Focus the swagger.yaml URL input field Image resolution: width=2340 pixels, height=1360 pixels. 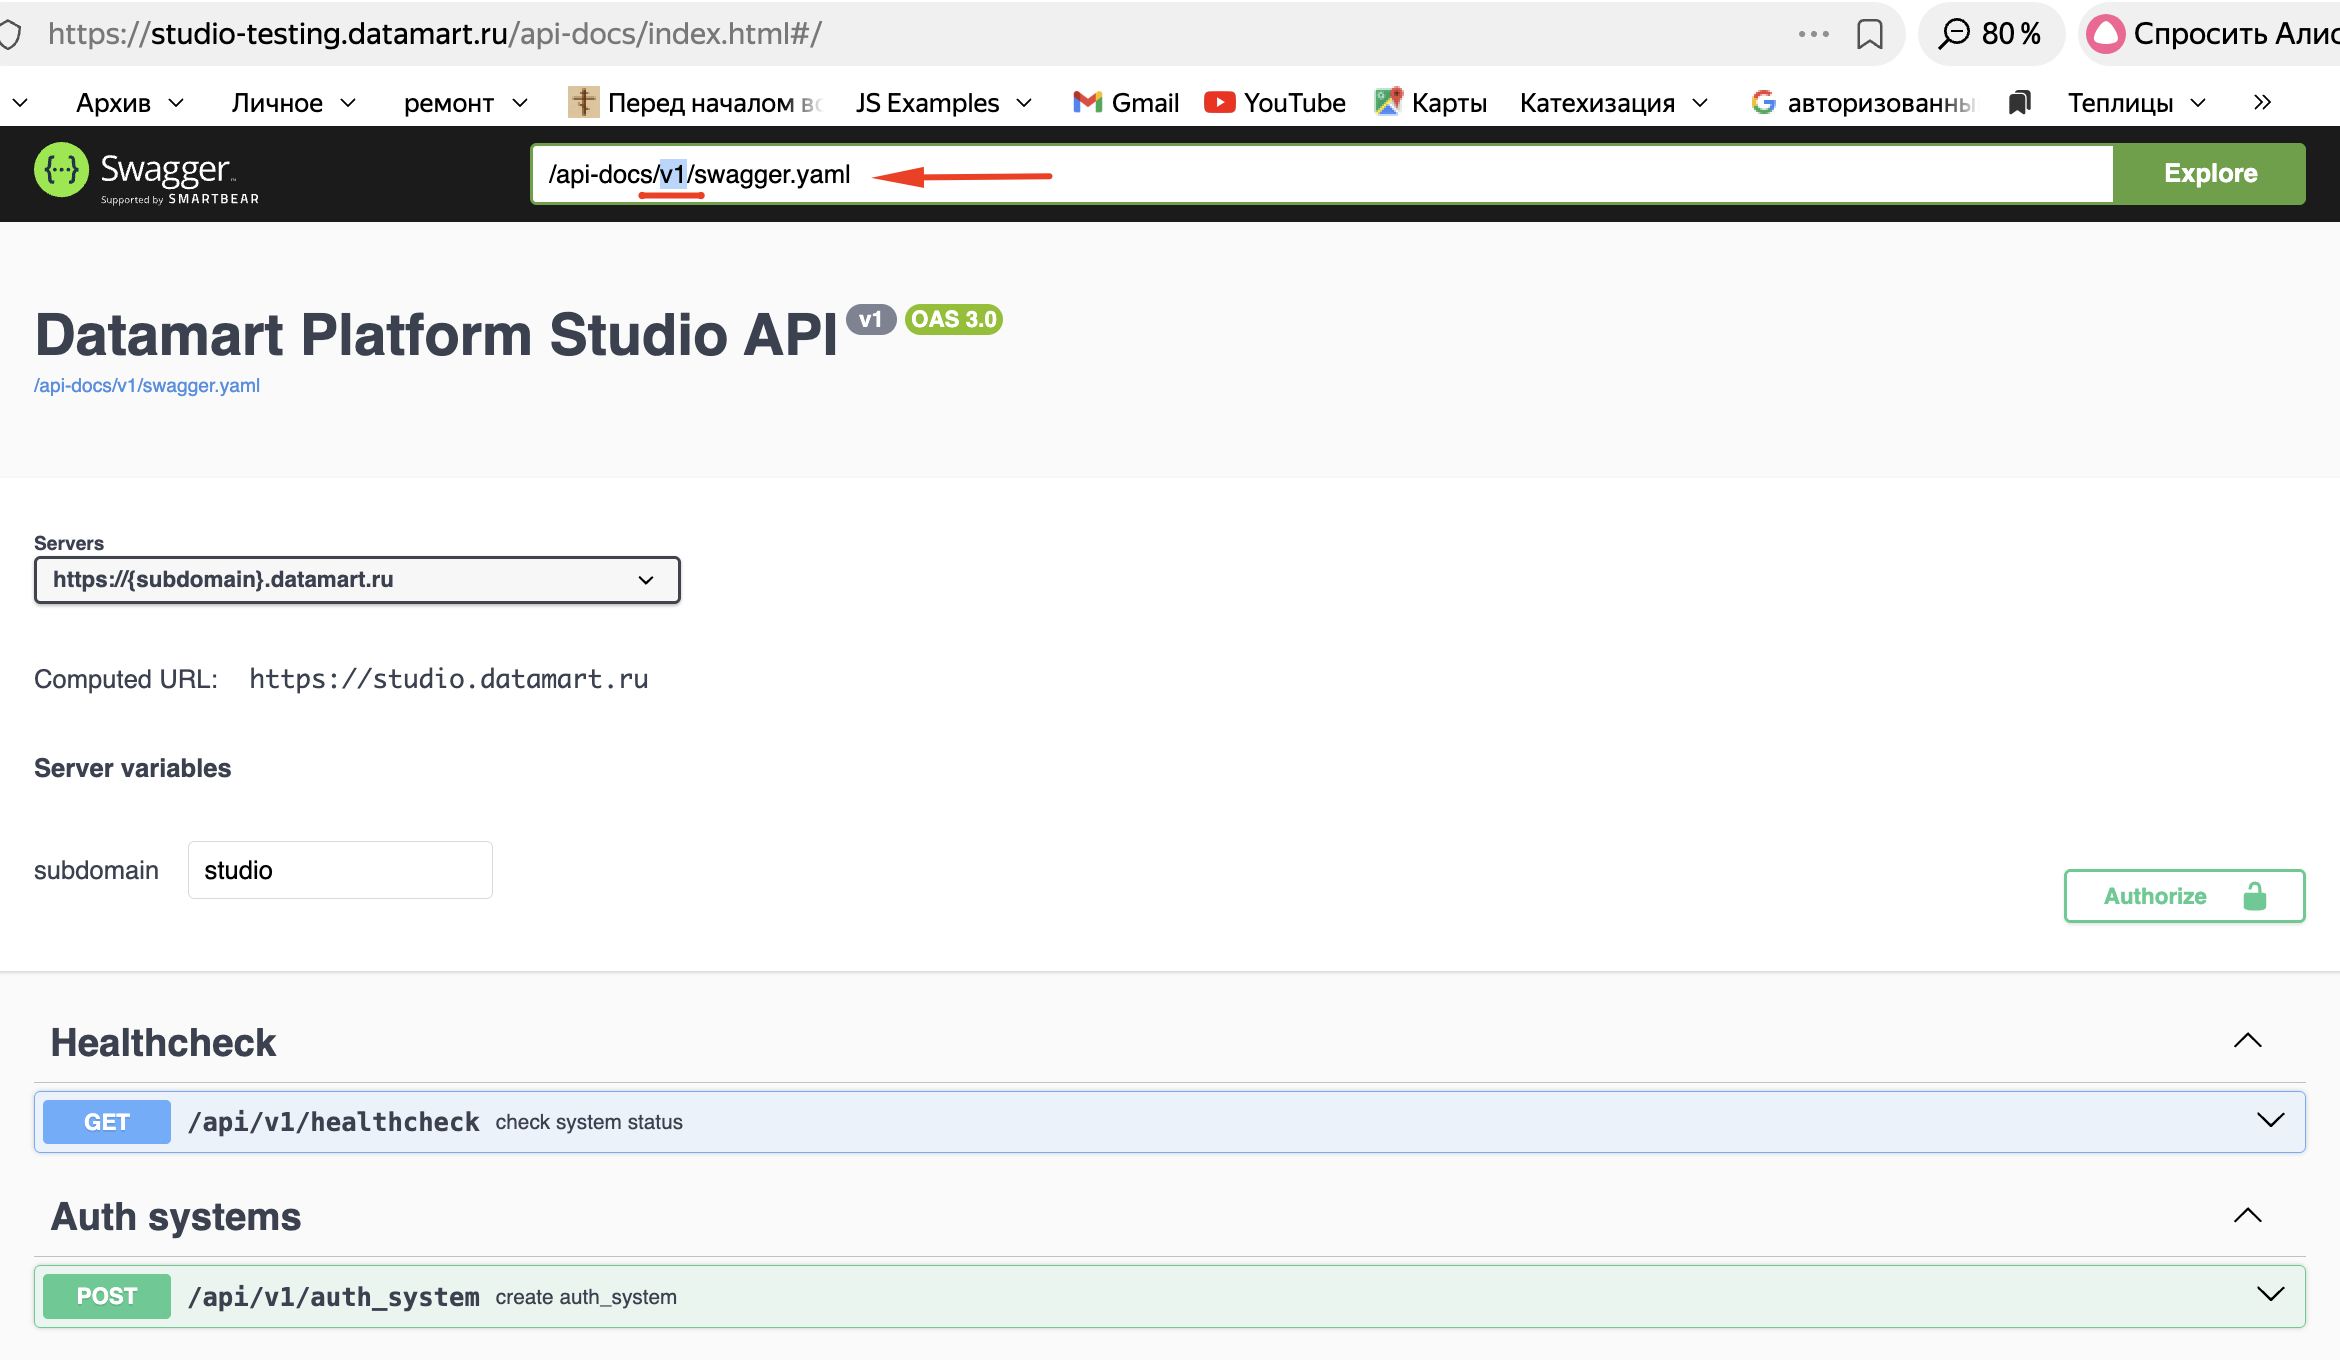pos(1322,174)
